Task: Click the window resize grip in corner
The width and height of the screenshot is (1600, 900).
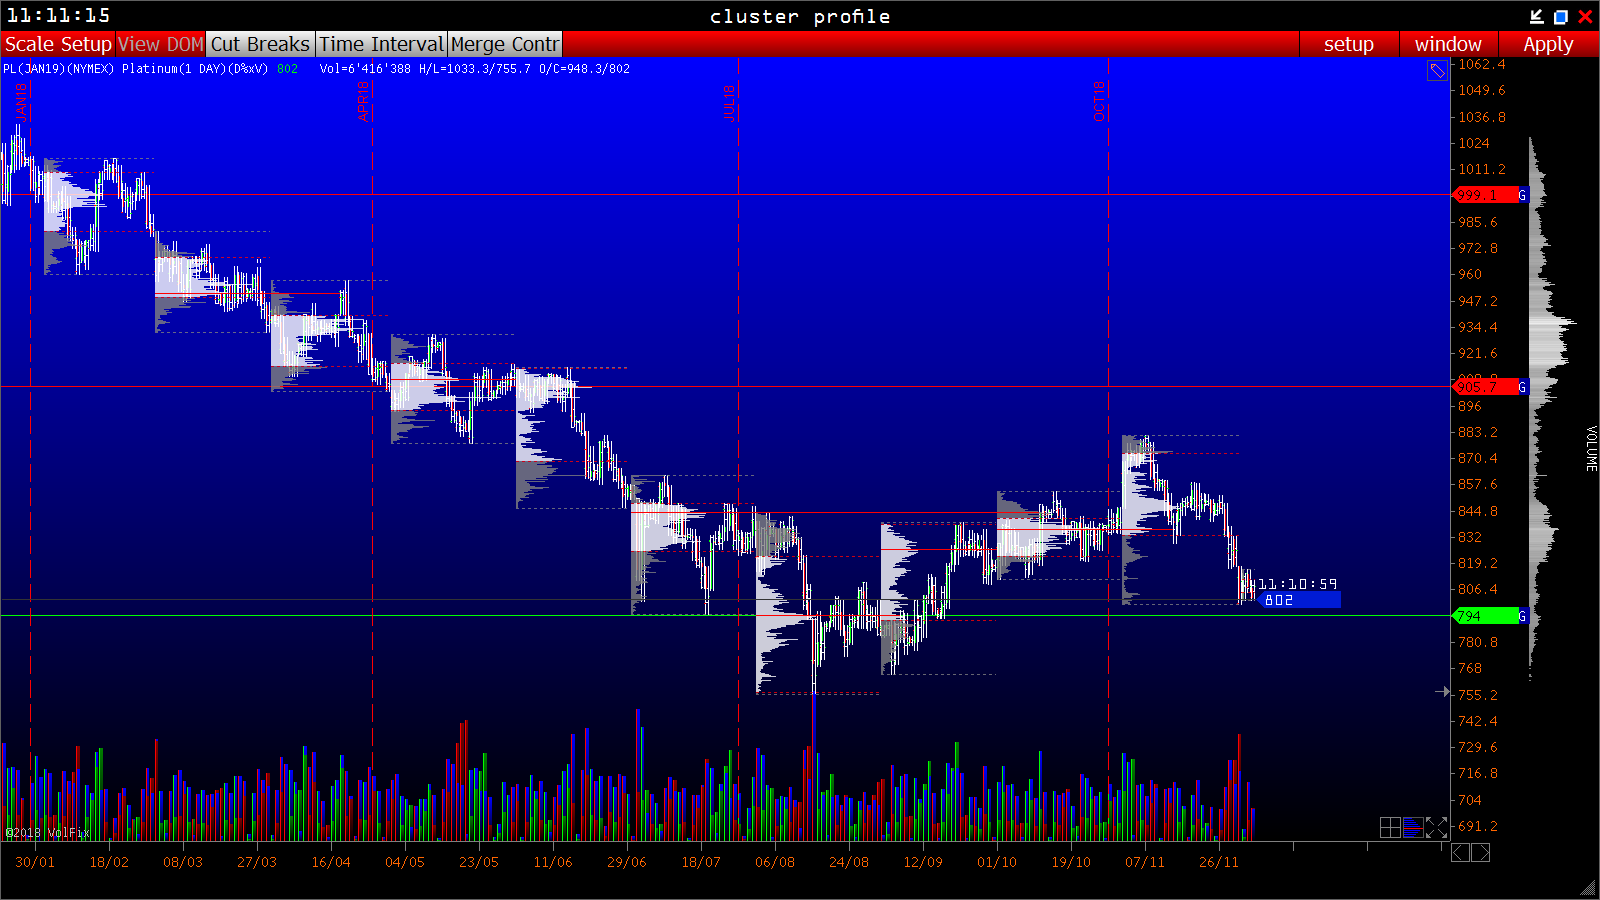Action: coord(1588,888)
